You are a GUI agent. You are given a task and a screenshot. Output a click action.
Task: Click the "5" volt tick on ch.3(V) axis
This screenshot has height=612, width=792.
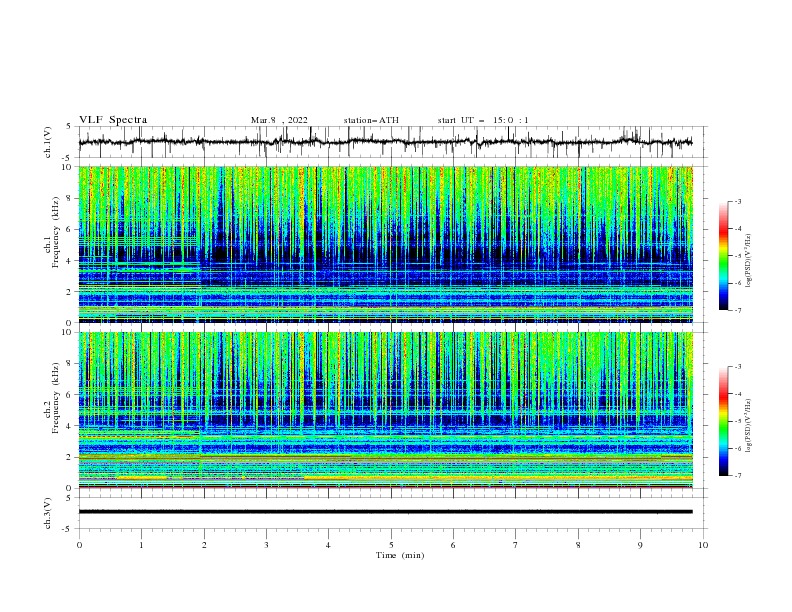tap(69, 498)
